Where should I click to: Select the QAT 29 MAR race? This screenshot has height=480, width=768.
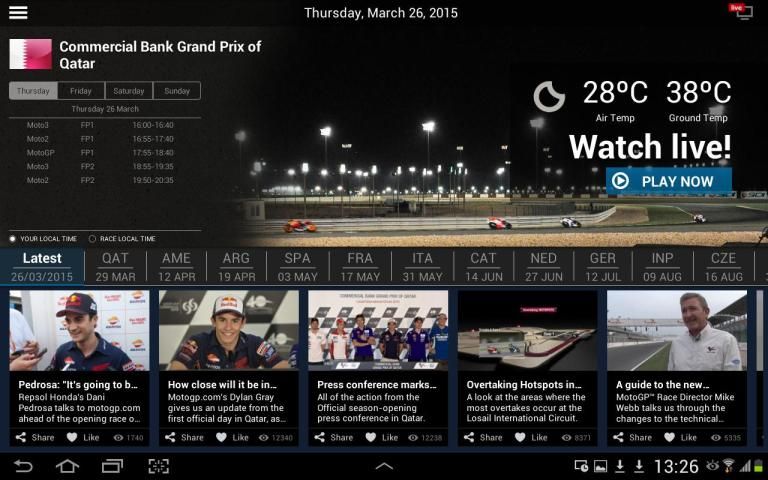click(x=116, y=267)
